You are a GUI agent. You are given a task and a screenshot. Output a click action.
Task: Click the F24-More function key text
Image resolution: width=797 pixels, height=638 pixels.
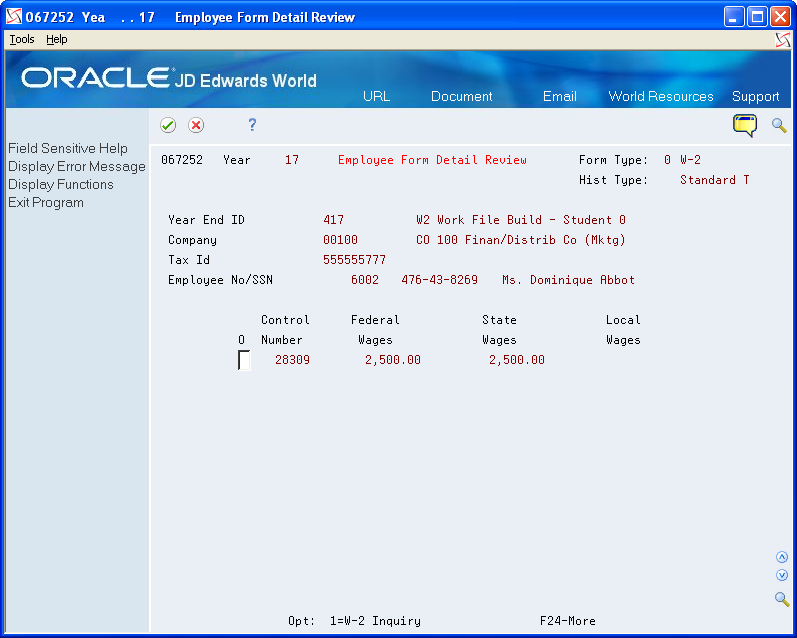[567, 621]
